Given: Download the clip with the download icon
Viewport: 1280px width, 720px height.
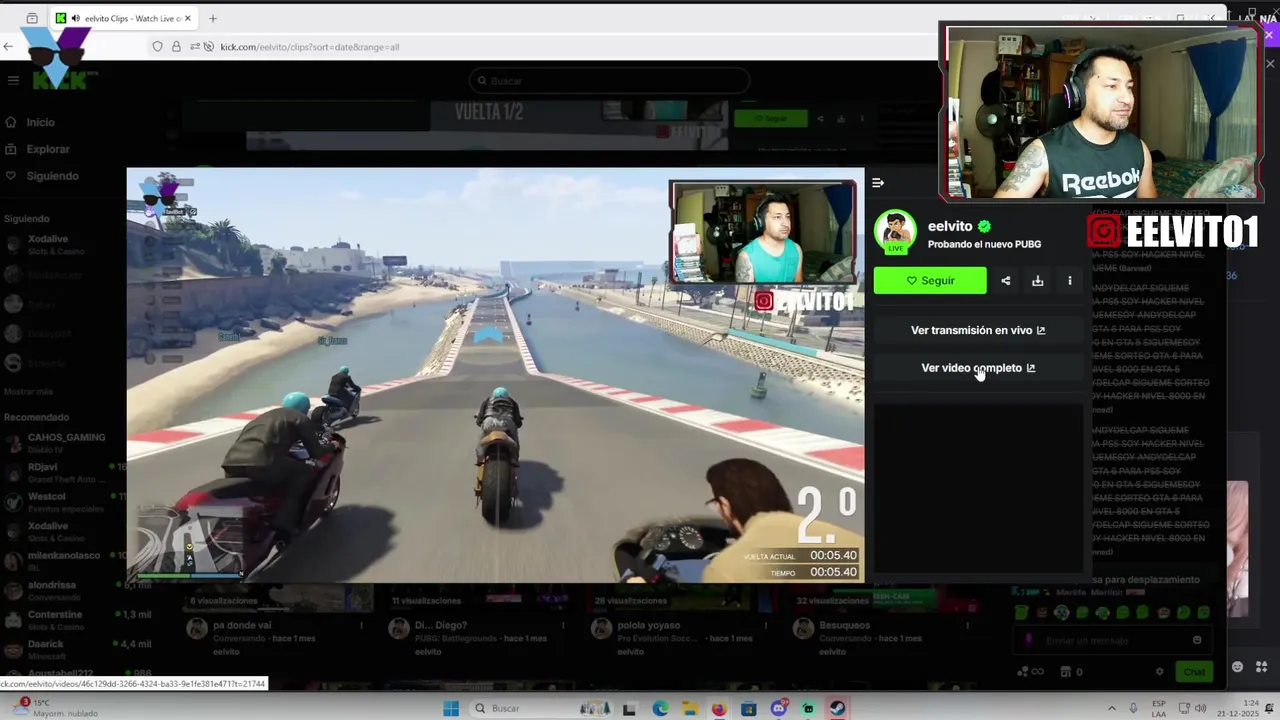Looking at the screenshot, I should pyautogui.click(x=1038, y=281).
